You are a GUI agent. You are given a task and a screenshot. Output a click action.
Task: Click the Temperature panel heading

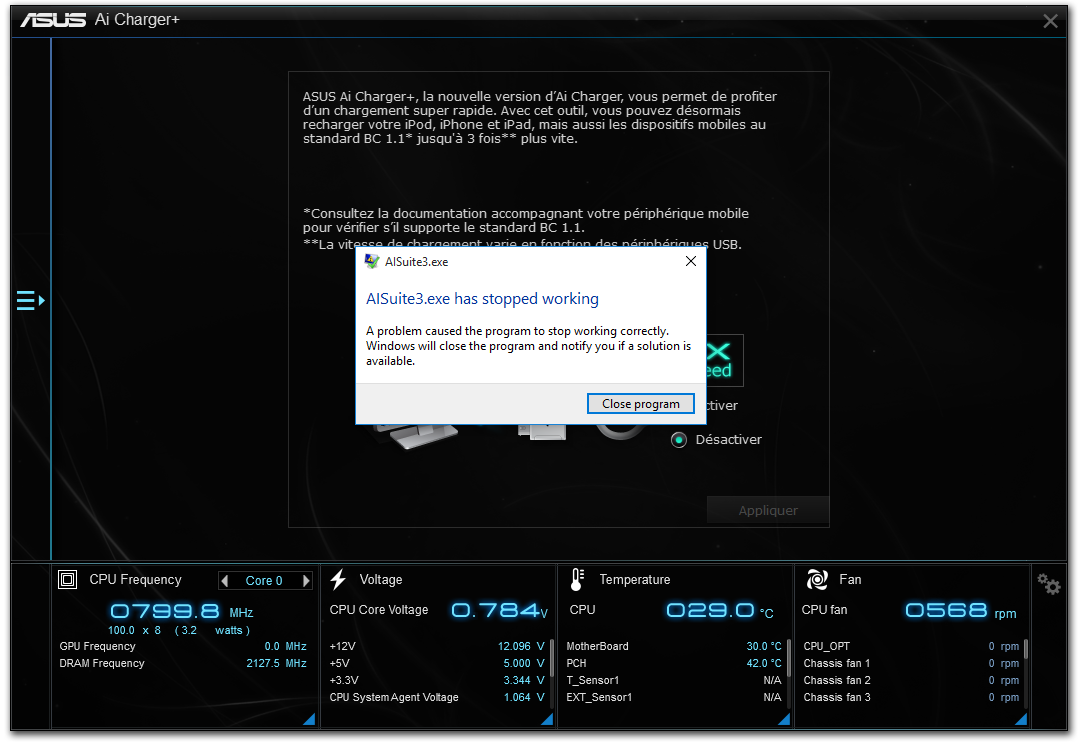[x=635, y=580]
